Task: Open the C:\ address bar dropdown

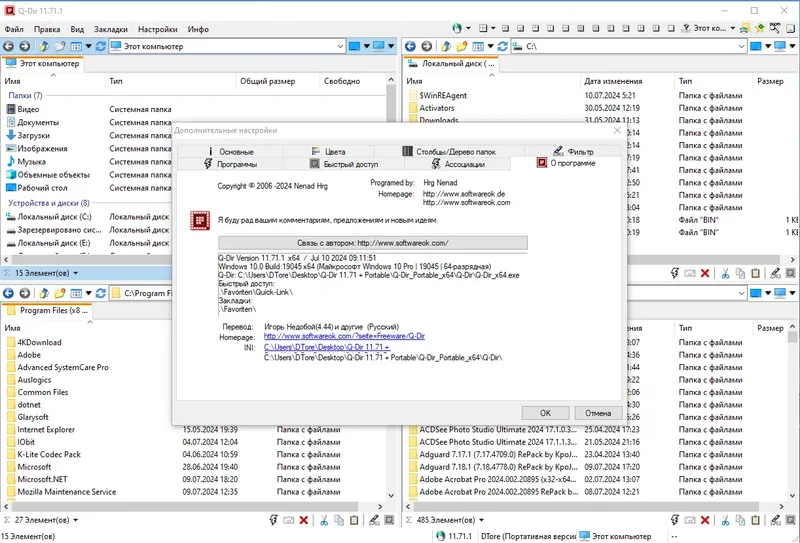Action: (x=741, y=46)
